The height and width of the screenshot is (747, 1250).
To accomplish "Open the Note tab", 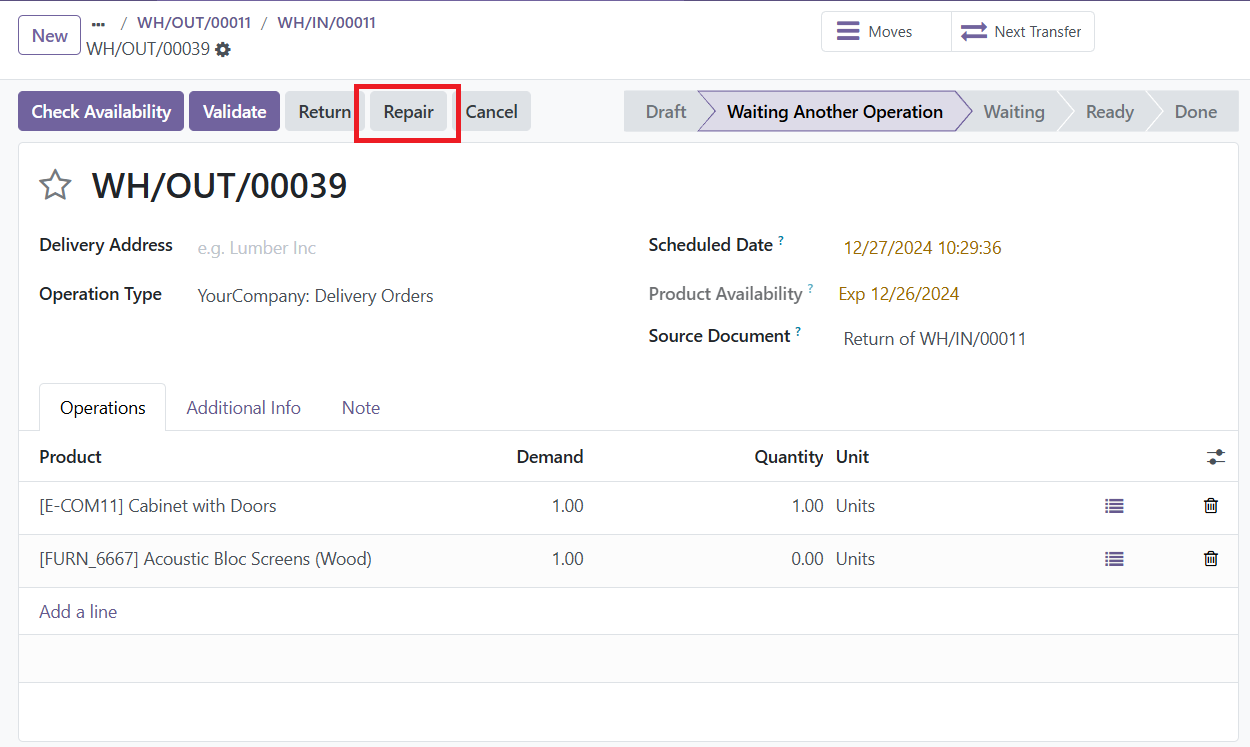I will (x=361, y=408).
